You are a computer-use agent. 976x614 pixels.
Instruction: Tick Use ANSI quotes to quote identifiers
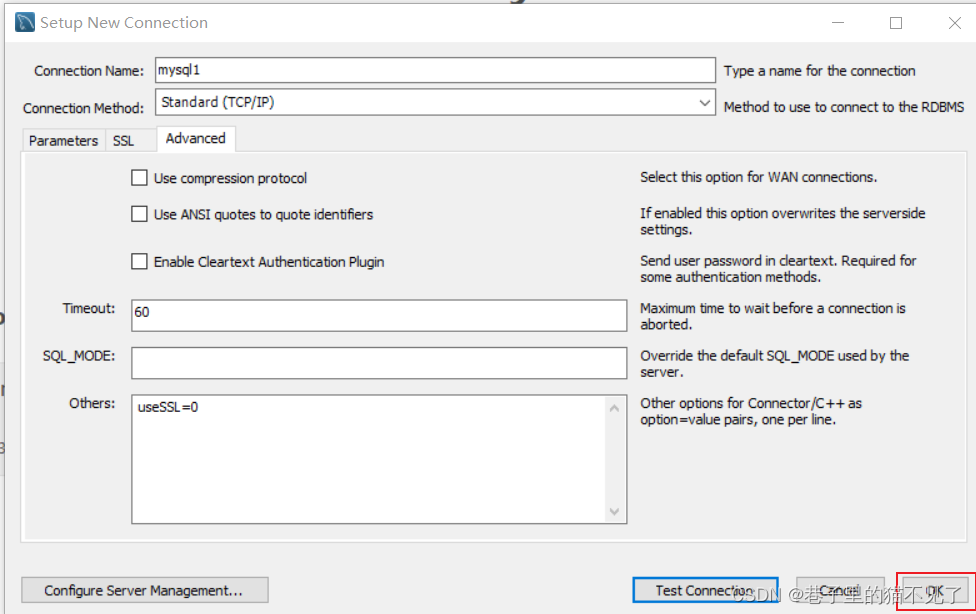(x=139, y=214)
